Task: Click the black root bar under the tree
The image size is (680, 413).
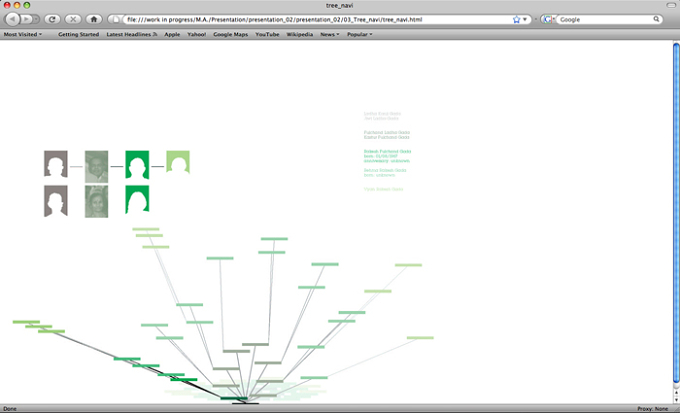Action: pyautogui.click(x=245, y=403)
